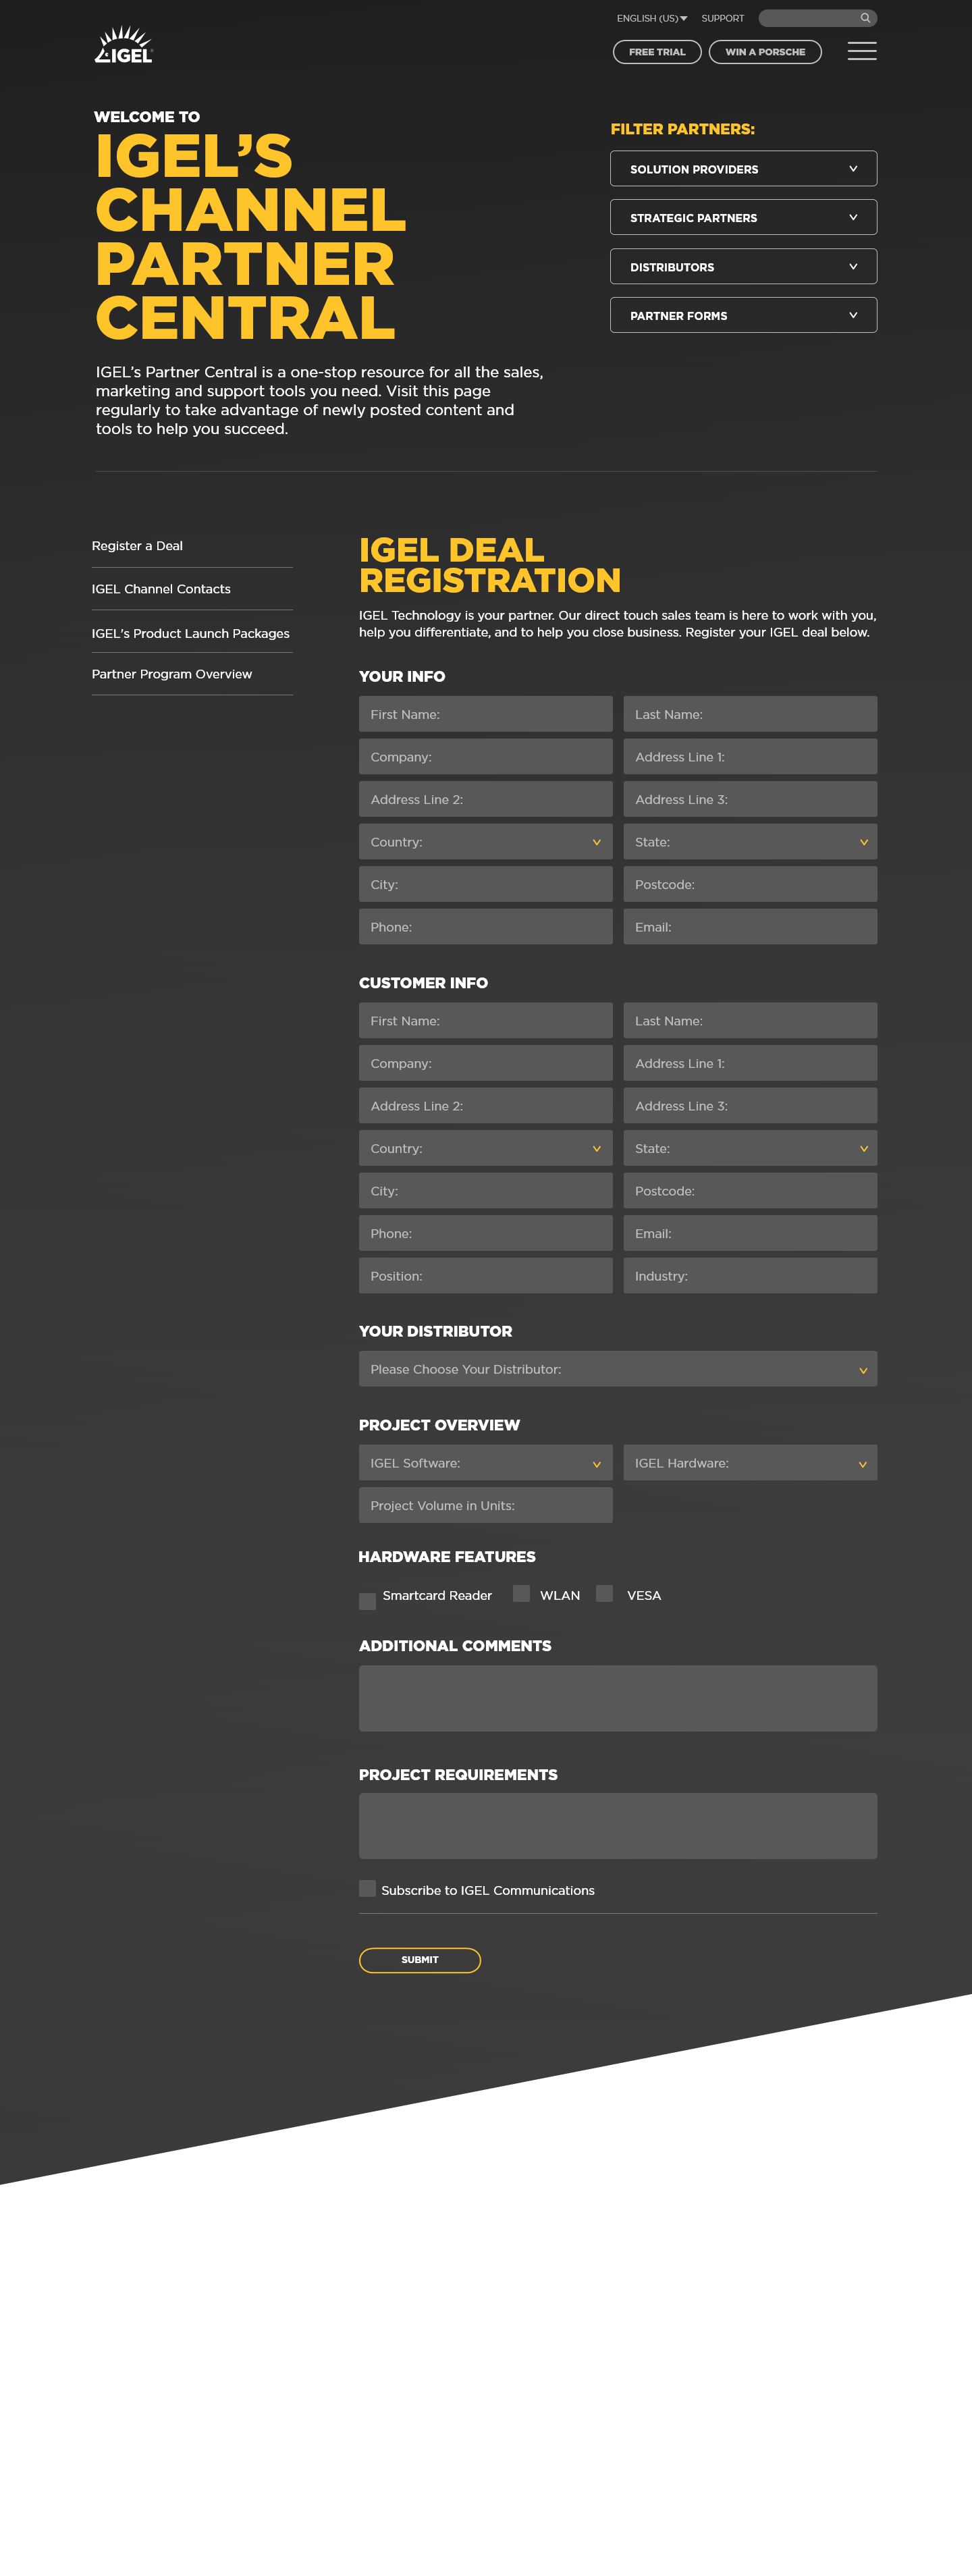Open Your Info State dropdown

tap(750, 842)
